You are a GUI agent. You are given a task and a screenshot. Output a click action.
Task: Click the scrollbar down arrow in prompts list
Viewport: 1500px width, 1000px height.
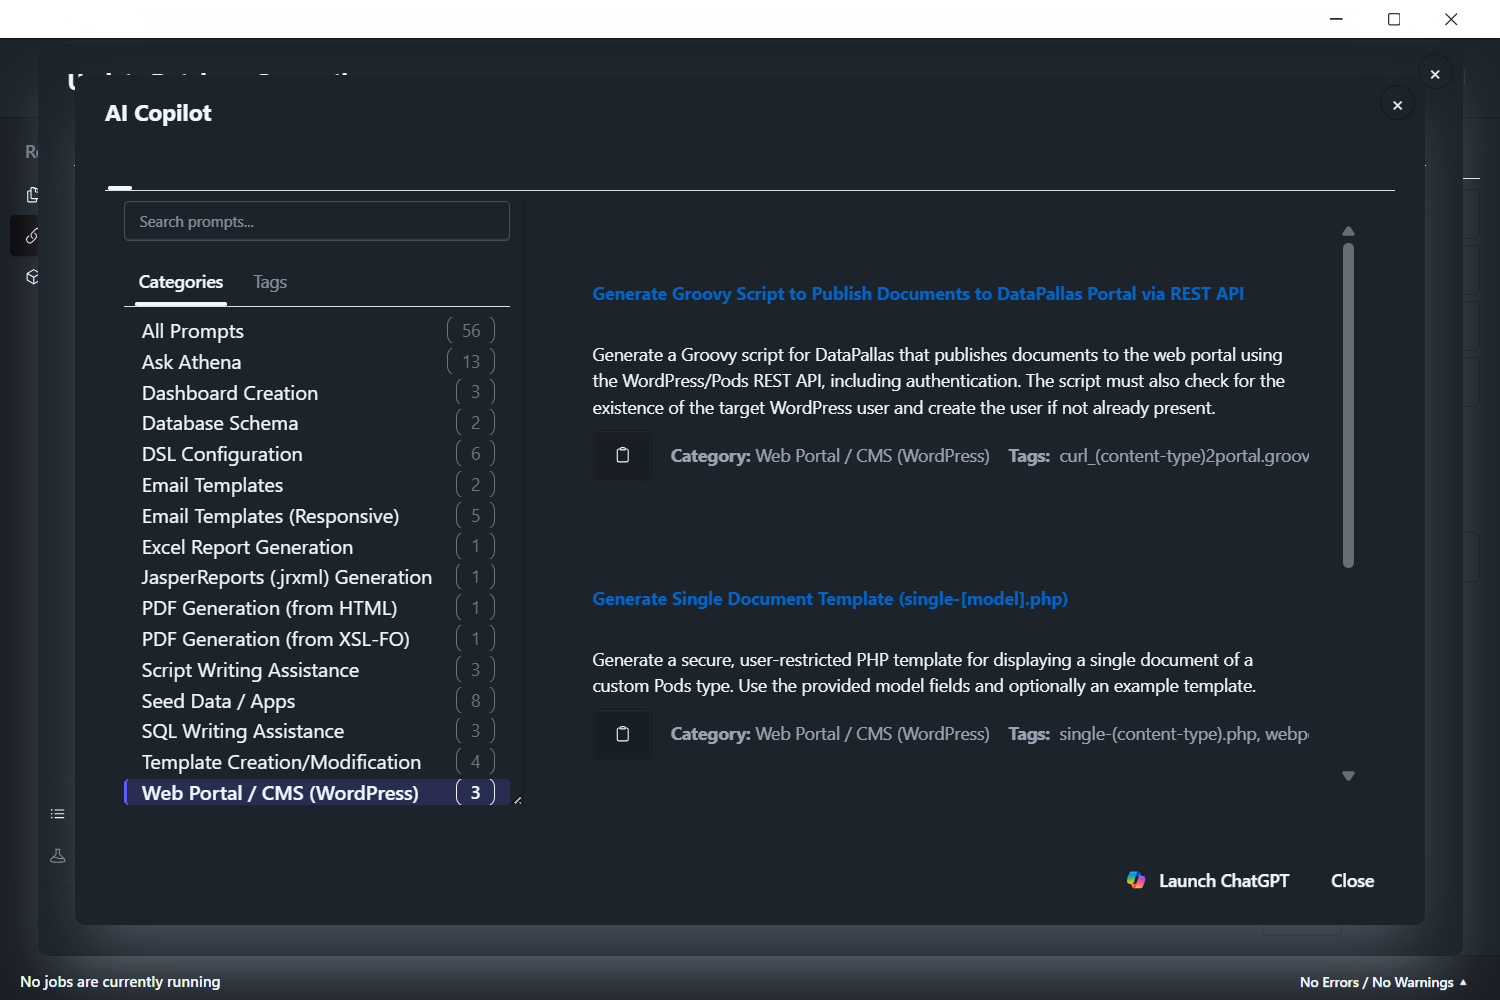click(x=1348, y=776)
